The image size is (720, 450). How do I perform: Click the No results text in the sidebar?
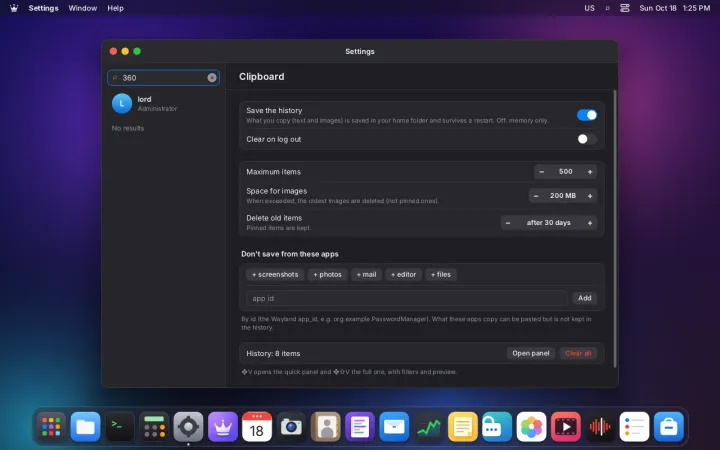[128, 128]
